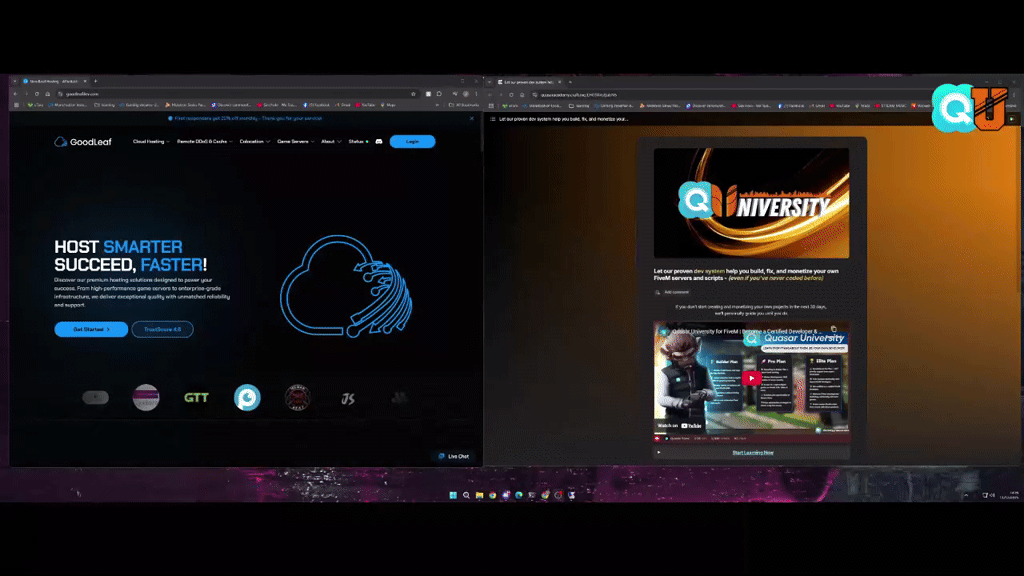The image size is (1024, 576).
Task: Open Extensions puzzle icon in left browser
Action: pyautogui.click(x=440, y=94)
